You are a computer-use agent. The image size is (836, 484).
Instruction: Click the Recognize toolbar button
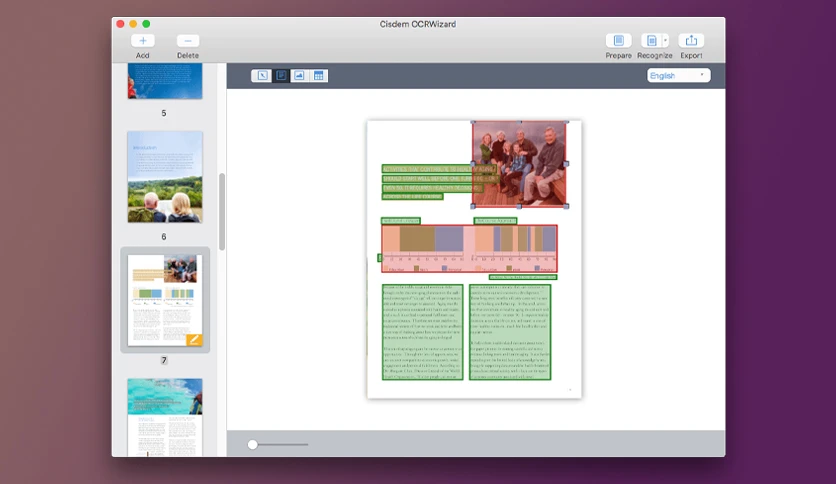pos(651,41)
